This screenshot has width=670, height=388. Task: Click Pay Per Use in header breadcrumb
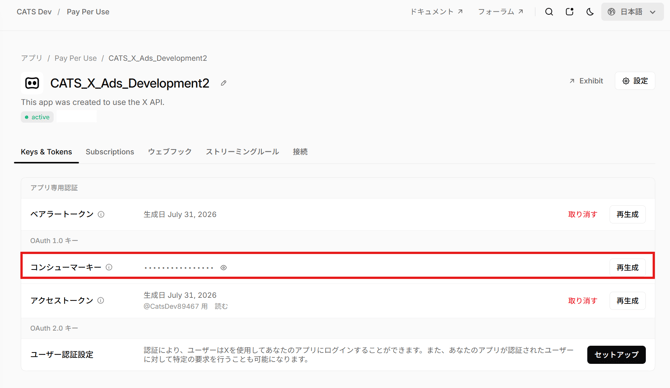click(88, 12)
